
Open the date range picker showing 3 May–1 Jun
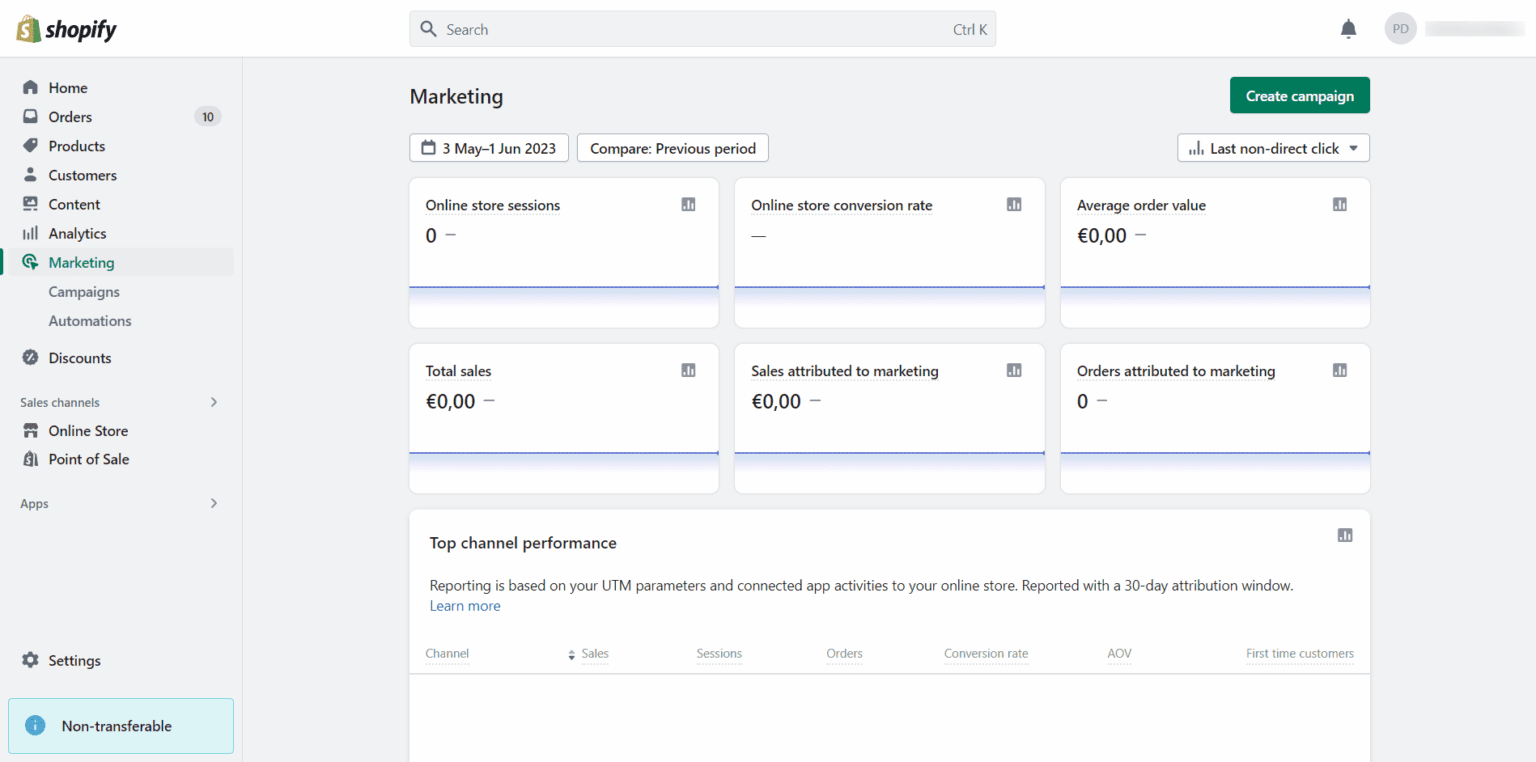click(489, 147)
